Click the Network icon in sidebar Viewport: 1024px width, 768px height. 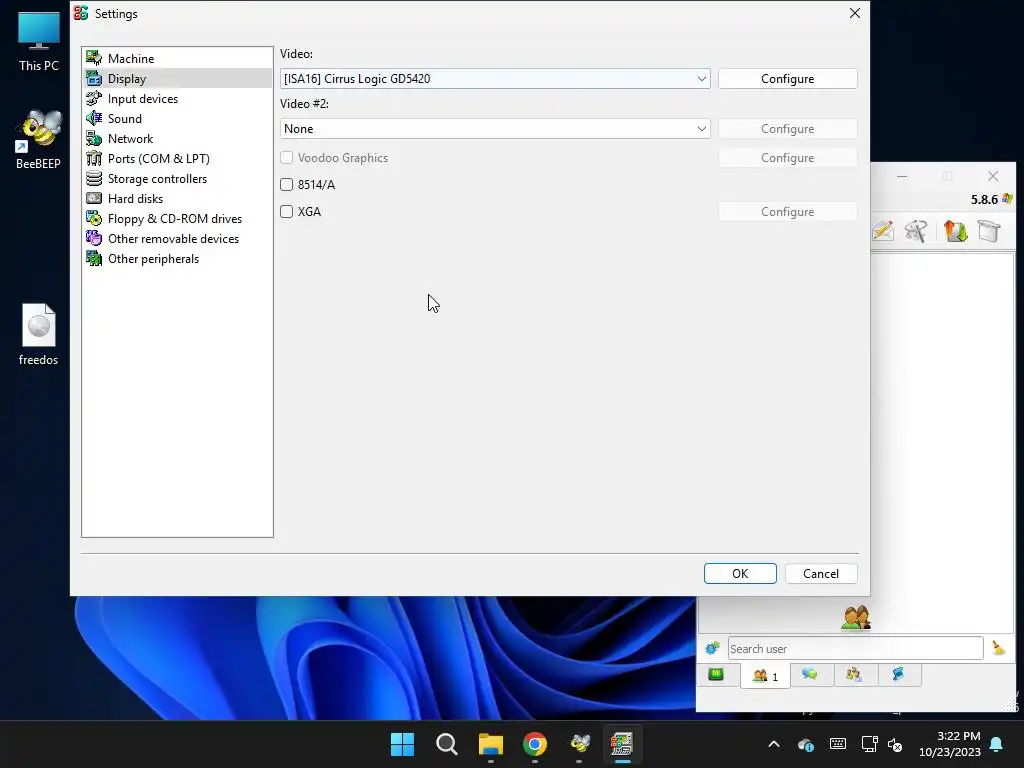tap(94, 138)
